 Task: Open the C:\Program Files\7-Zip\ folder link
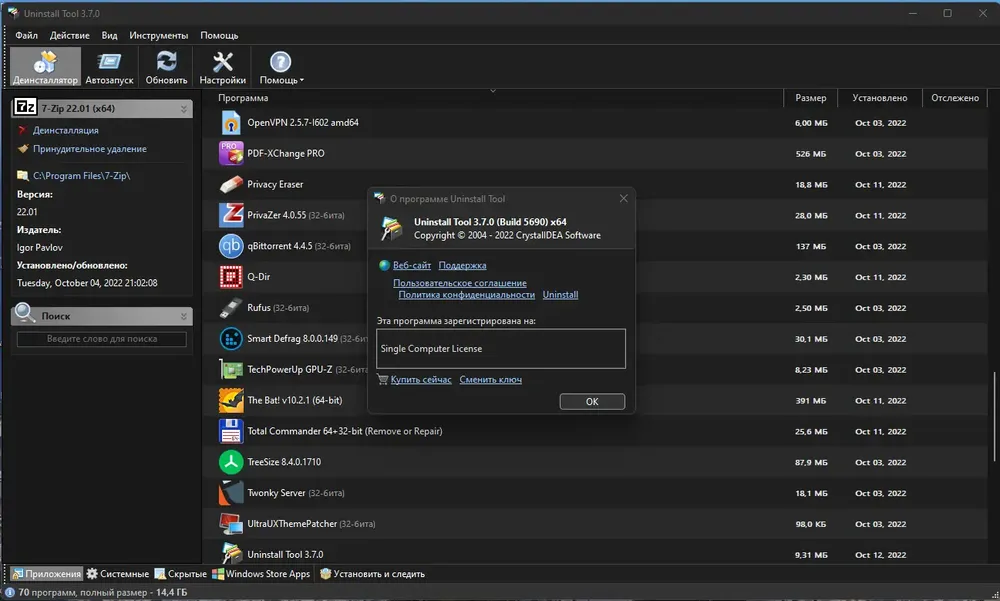(82, 175)
